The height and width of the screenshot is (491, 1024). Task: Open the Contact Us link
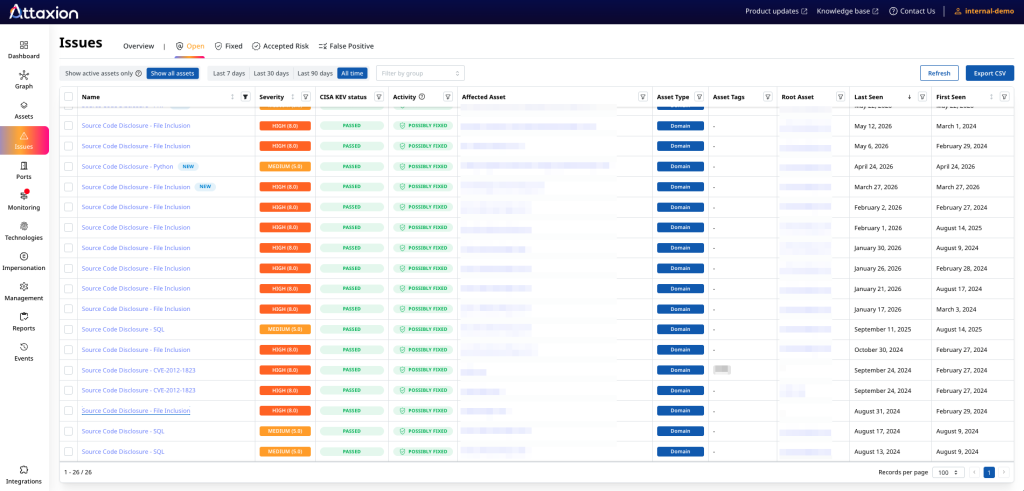point(912,11)
